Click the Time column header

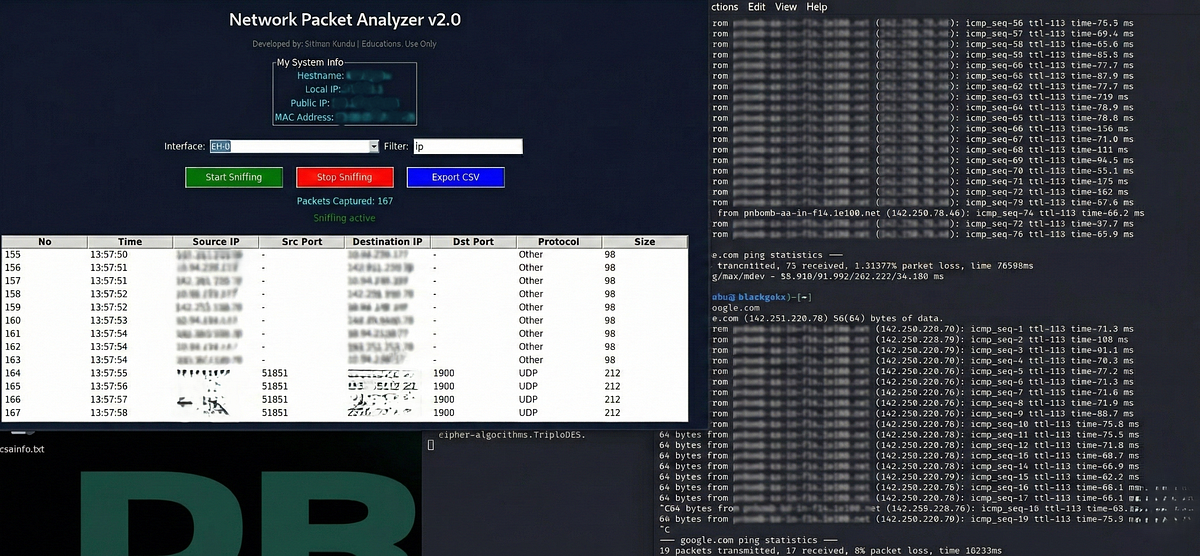pyautogui.click(x=130, y=242)
